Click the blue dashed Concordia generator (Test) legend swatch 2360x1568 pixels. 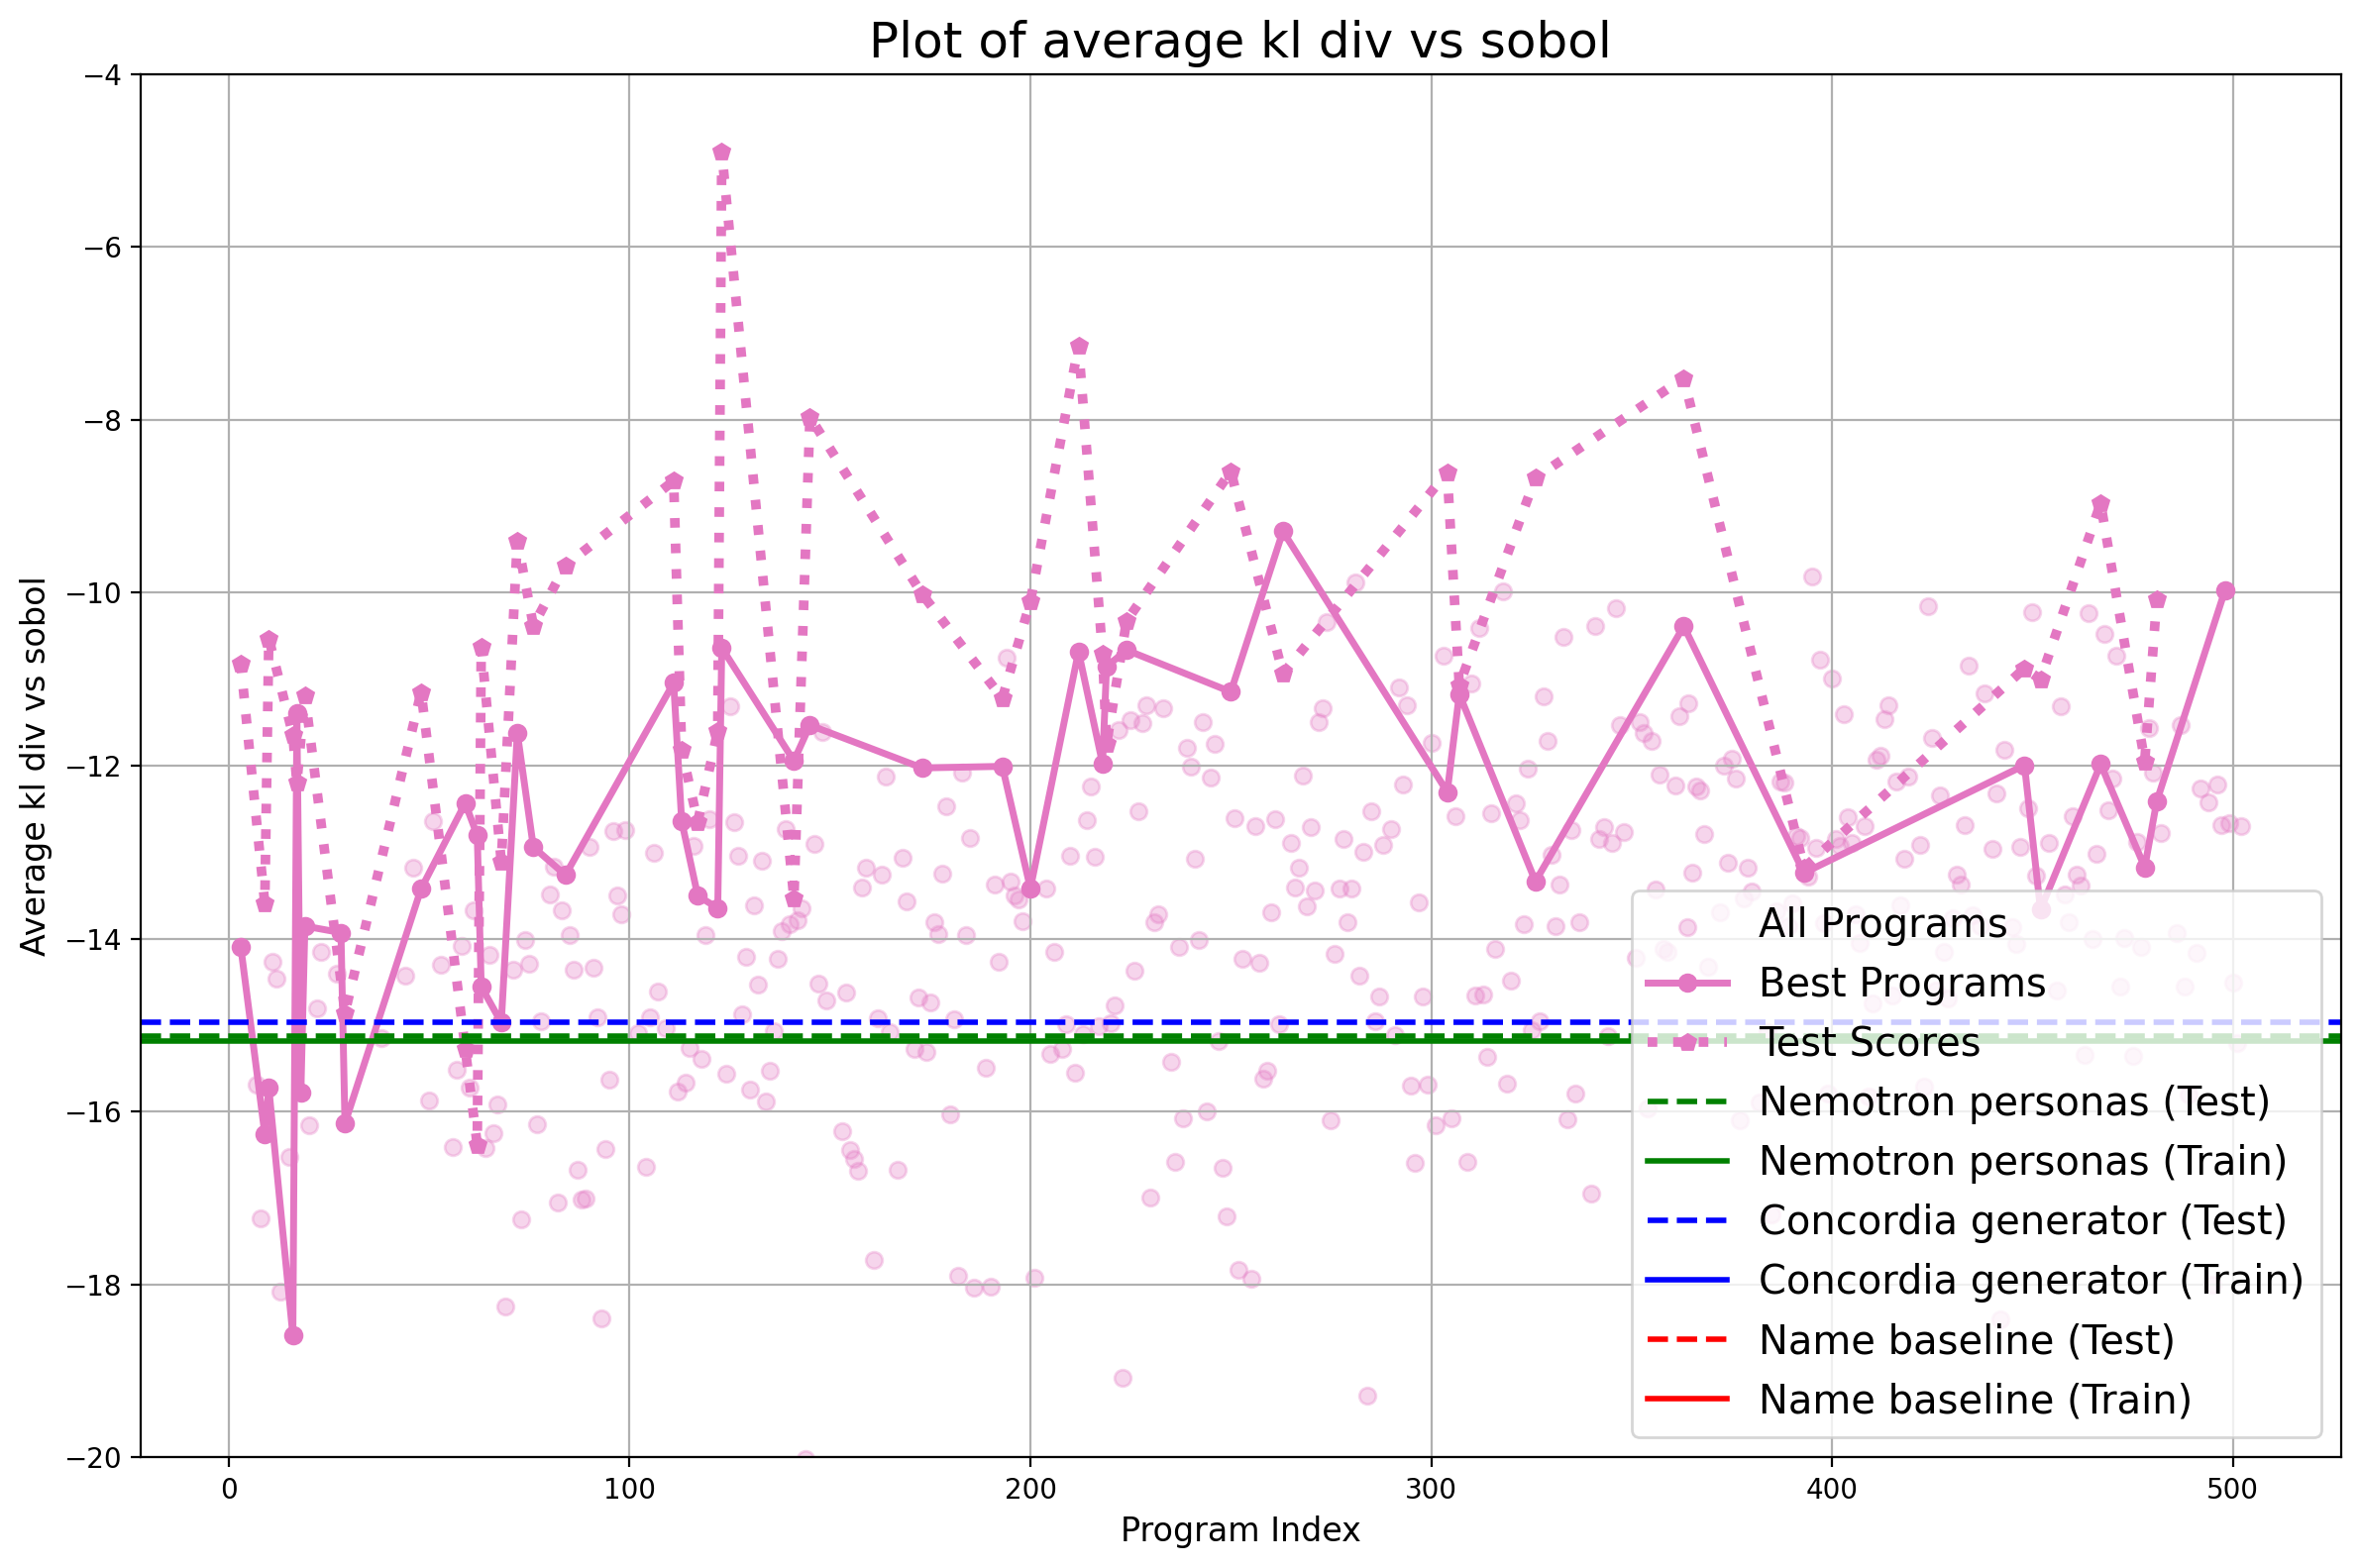coord(1687,1221)
